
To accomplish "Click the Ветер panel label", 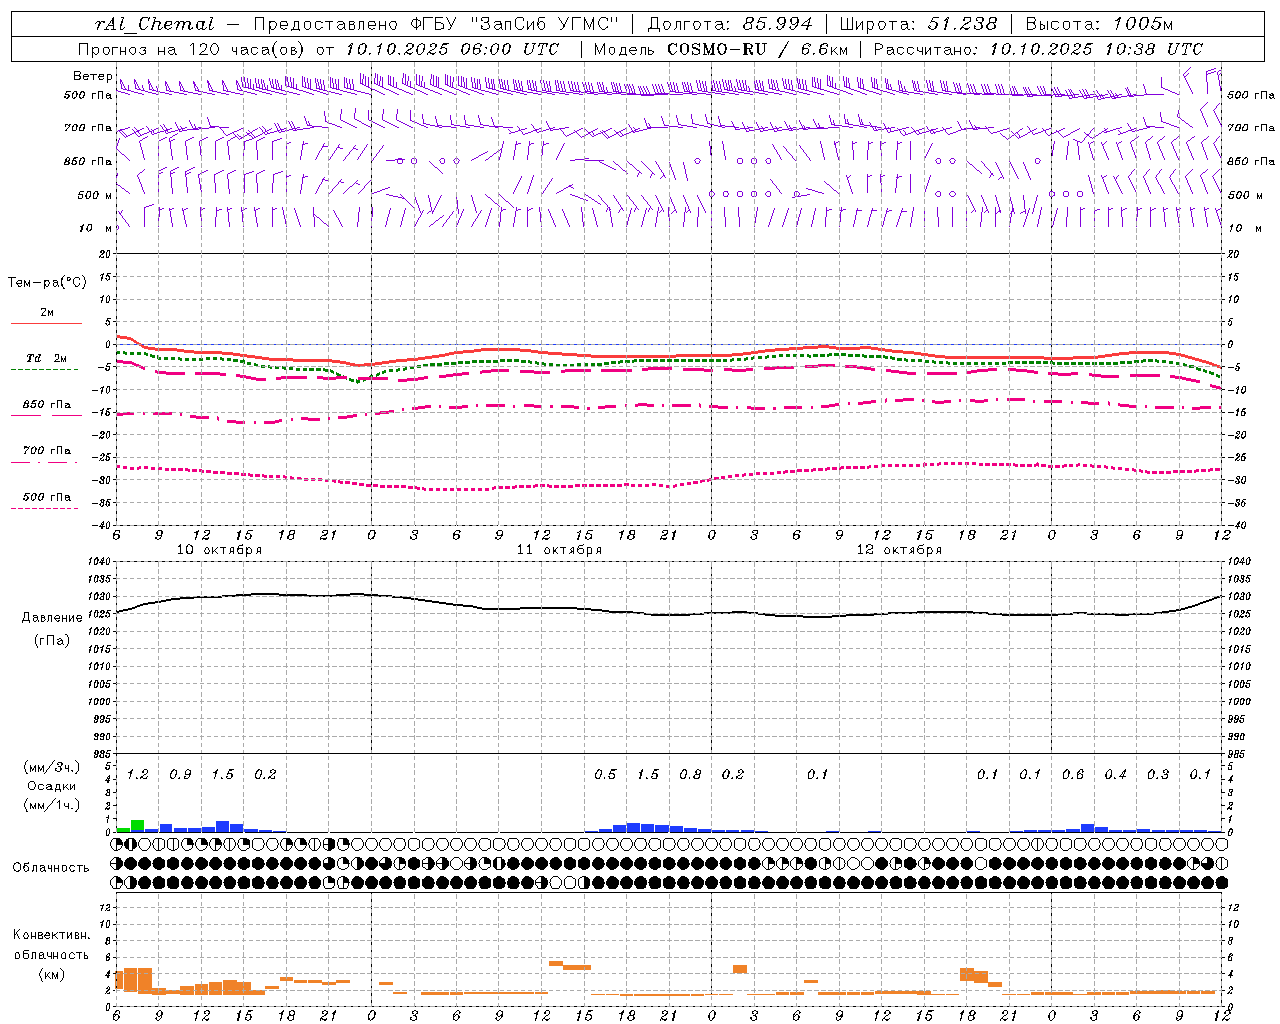I will tap(92, 76).
